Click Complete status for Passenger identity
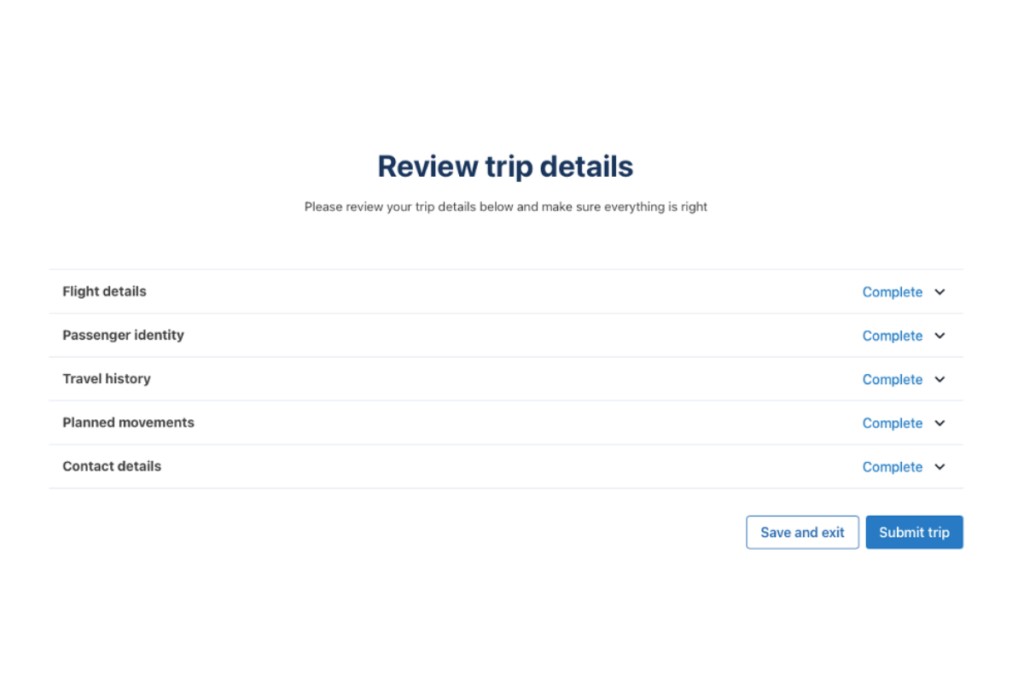 [x=892, y=336]
